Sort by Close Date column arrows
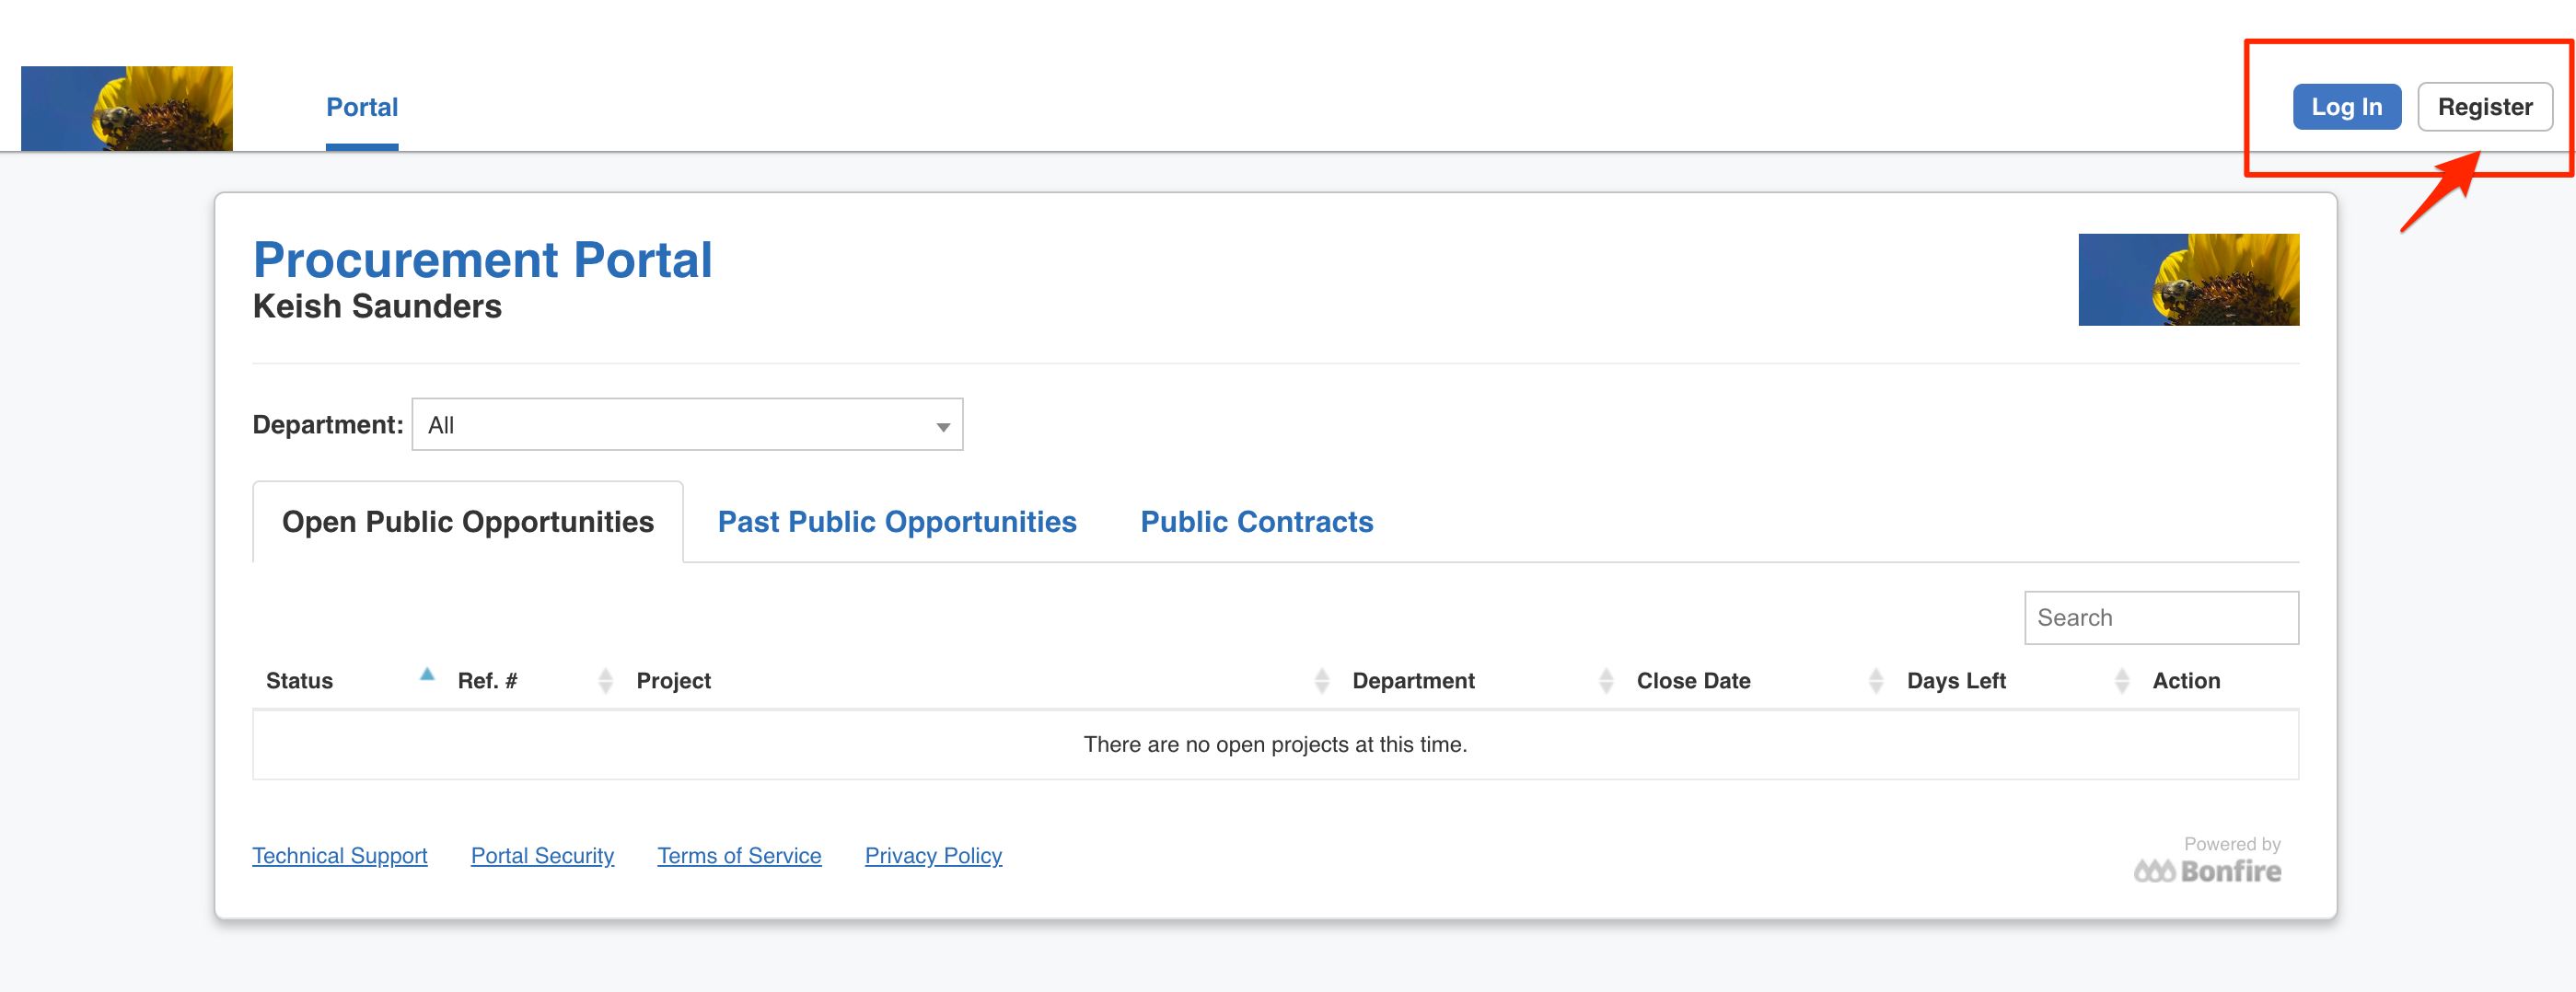The image size is (2576, 992). point(1876,681)
